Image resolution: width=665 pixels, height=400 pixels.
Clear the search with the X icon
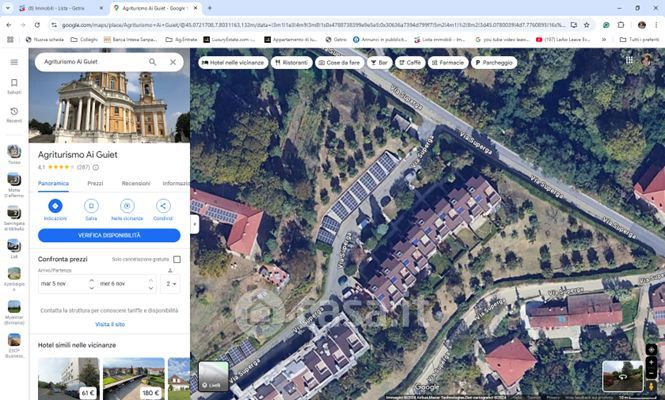pos(172,62)
